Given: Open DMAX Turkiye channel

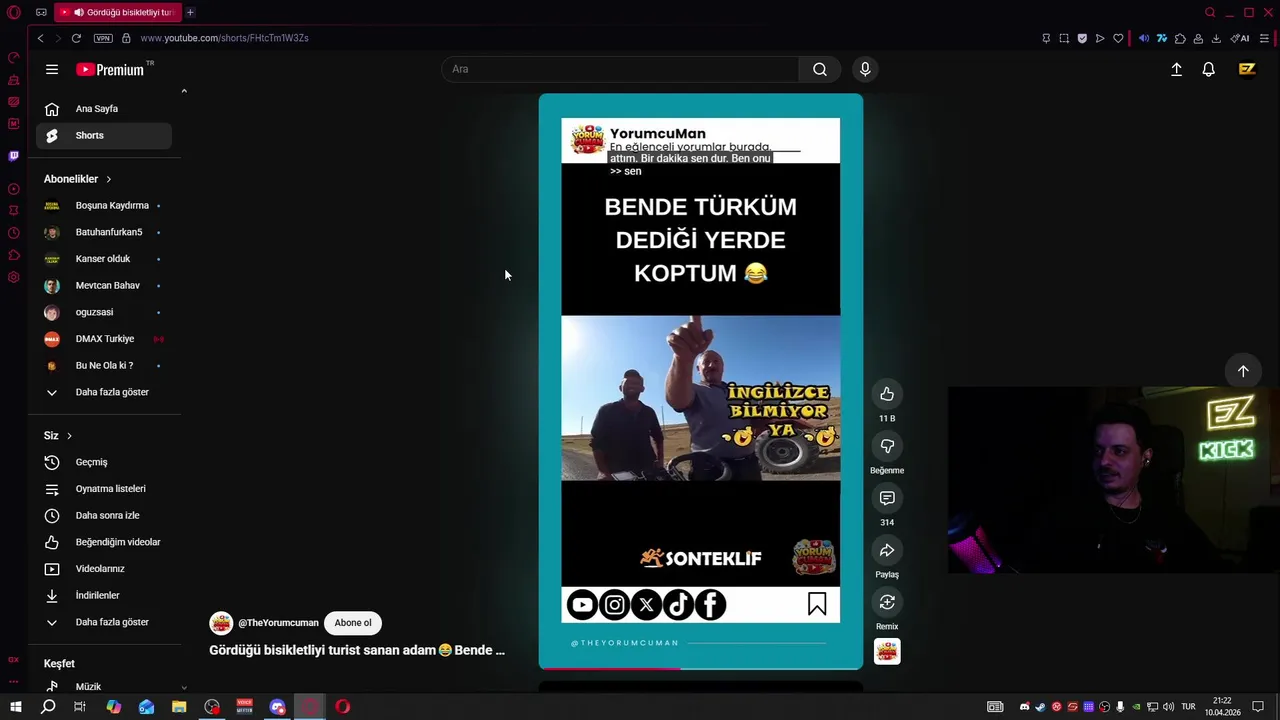Looking at the screenshot, I should point(104,339).
